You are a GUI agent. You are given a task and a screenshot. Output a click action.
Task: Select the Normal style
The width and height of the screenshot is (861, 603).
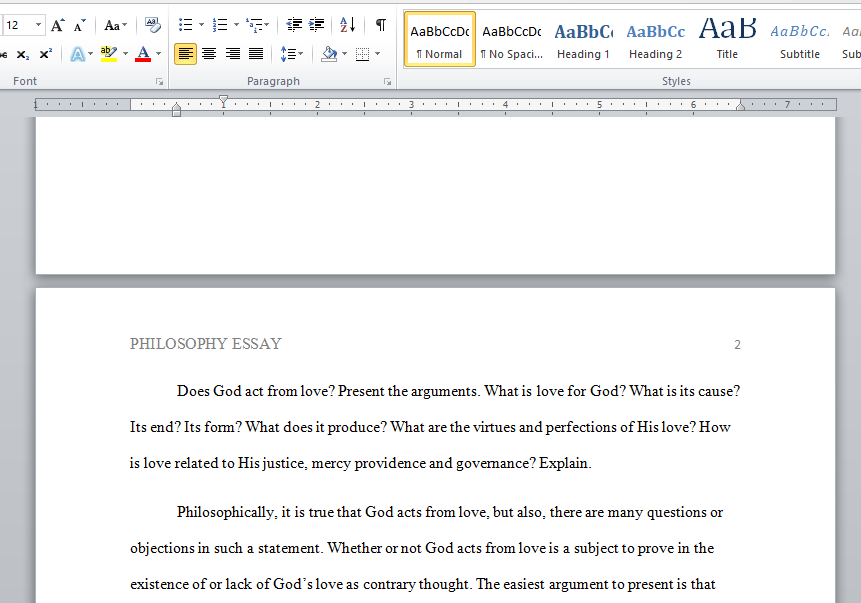tap(440, 39)
